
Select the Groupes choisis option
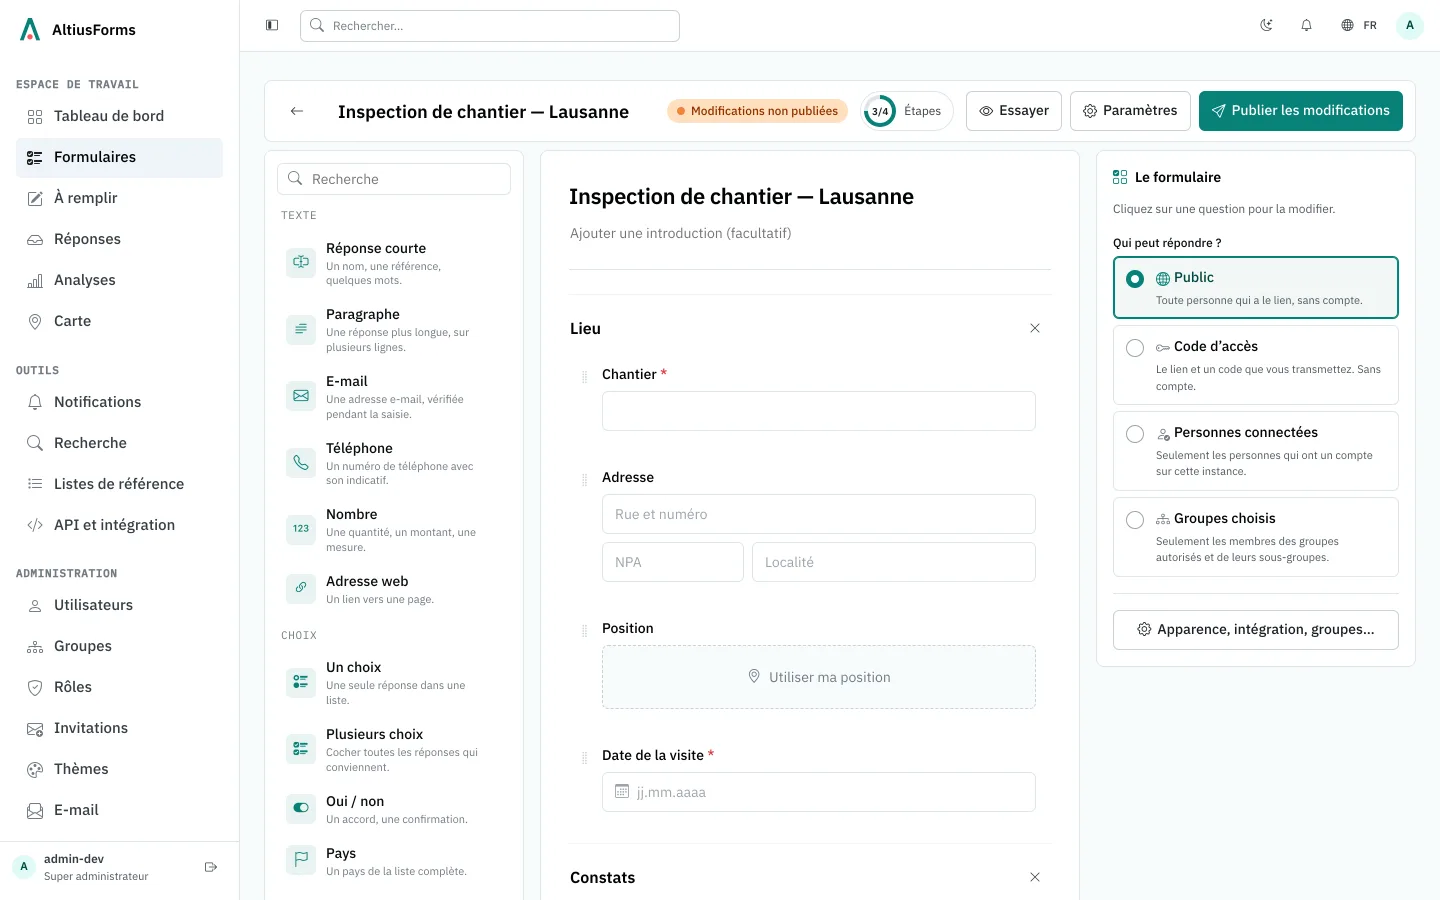[x=1256, y=537]
